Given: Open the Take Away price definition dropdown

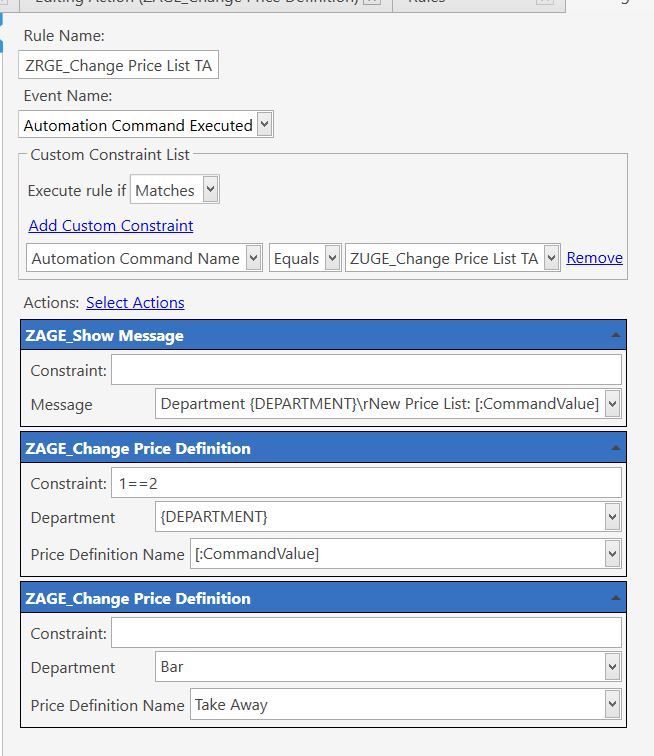Looking at the screenshot, I should click(613, 704).
